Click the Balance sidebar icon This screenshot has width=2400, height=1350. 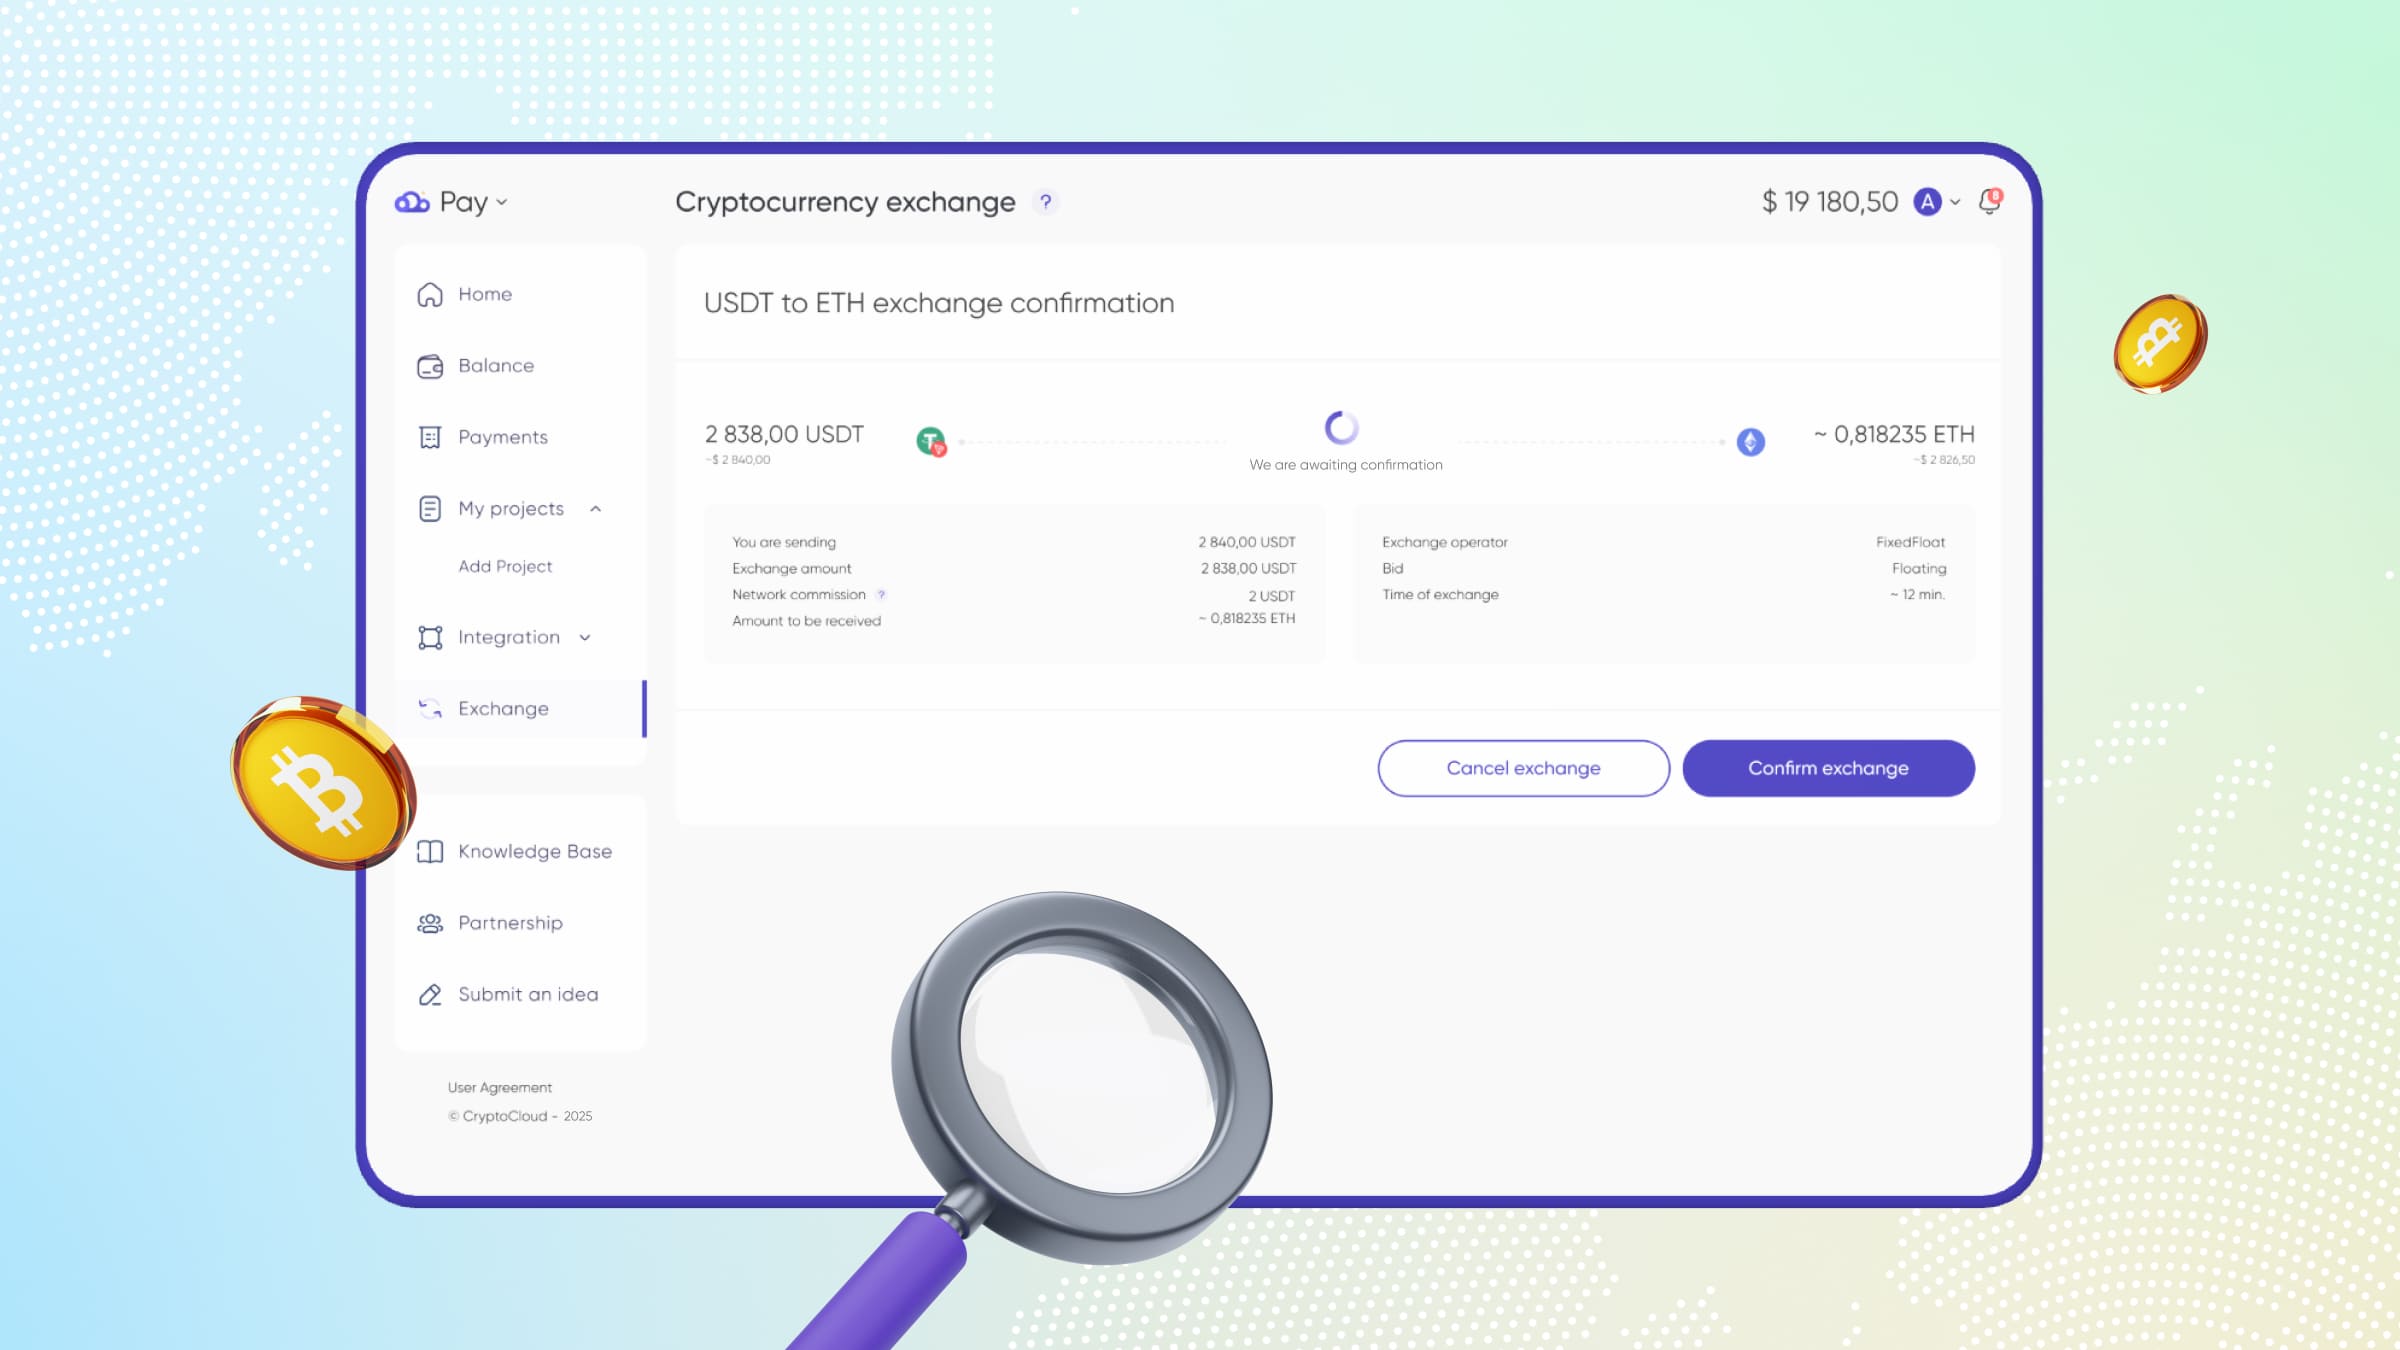coord(430,364)
